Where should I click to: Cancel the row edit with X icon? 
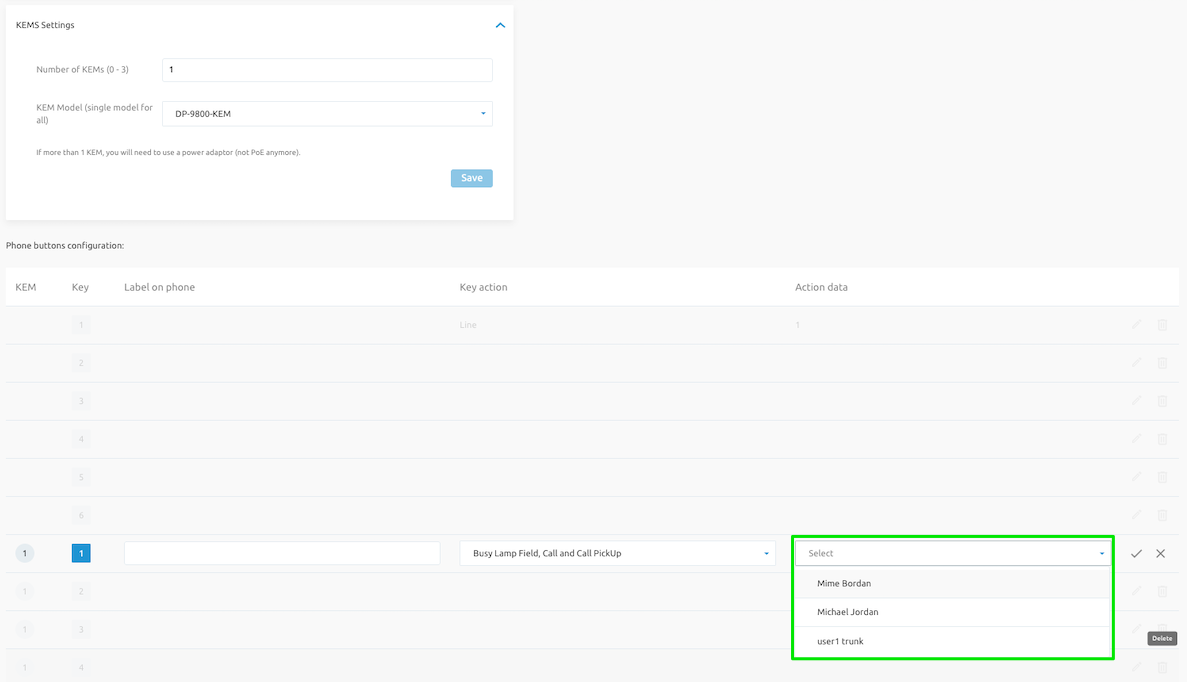point(1160,553)
